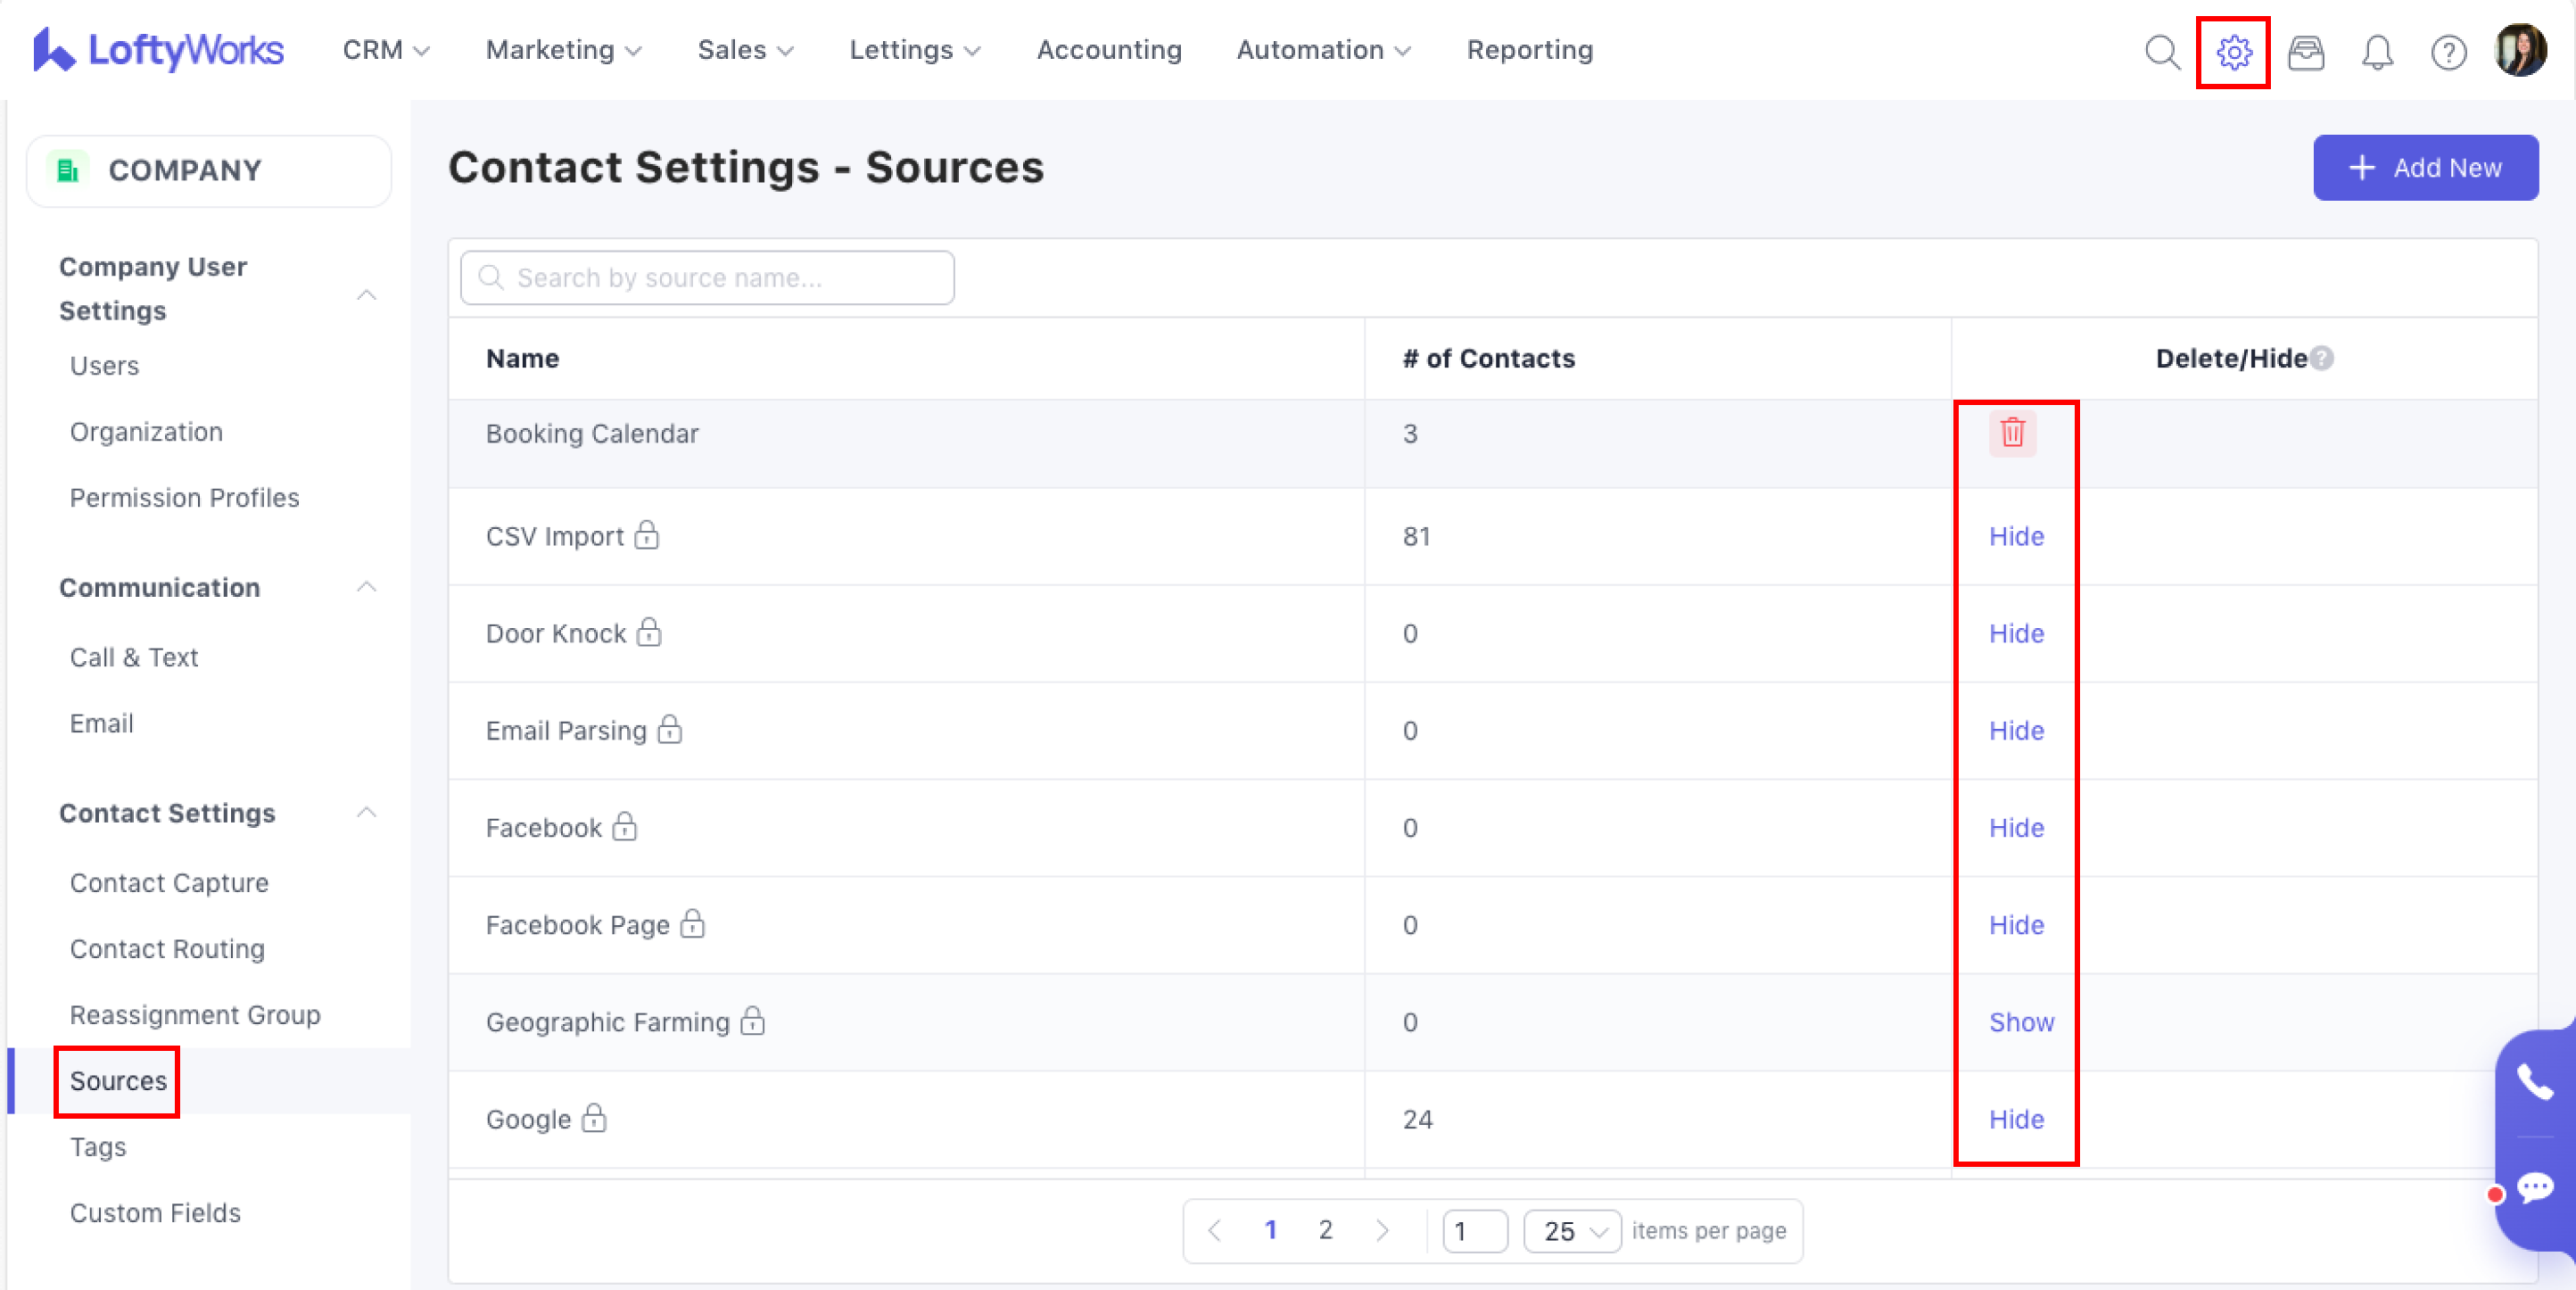Click the Add New button
Viewport: 2576px width, 1290px height.
(x=2424, y=168)
